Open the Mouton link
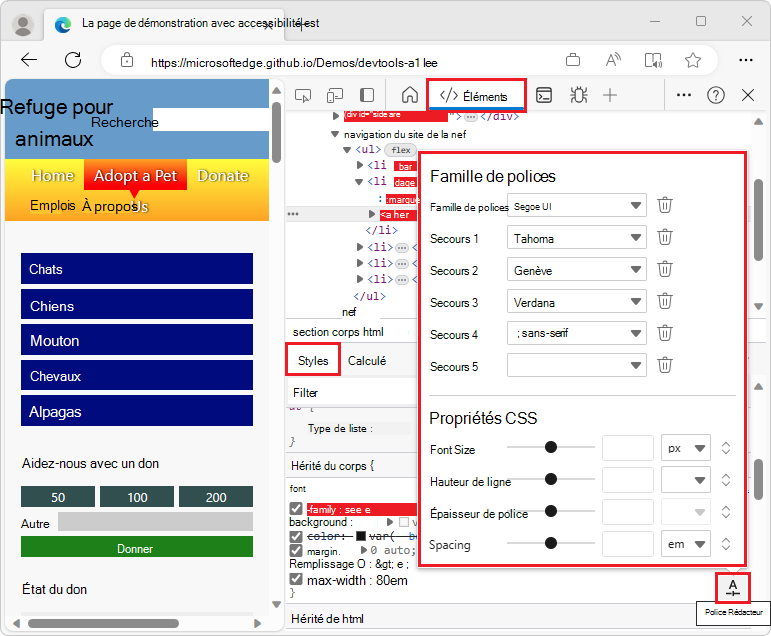Image resolution: width=771 pixels, height=636 pixels. click(x=137, y=340)
